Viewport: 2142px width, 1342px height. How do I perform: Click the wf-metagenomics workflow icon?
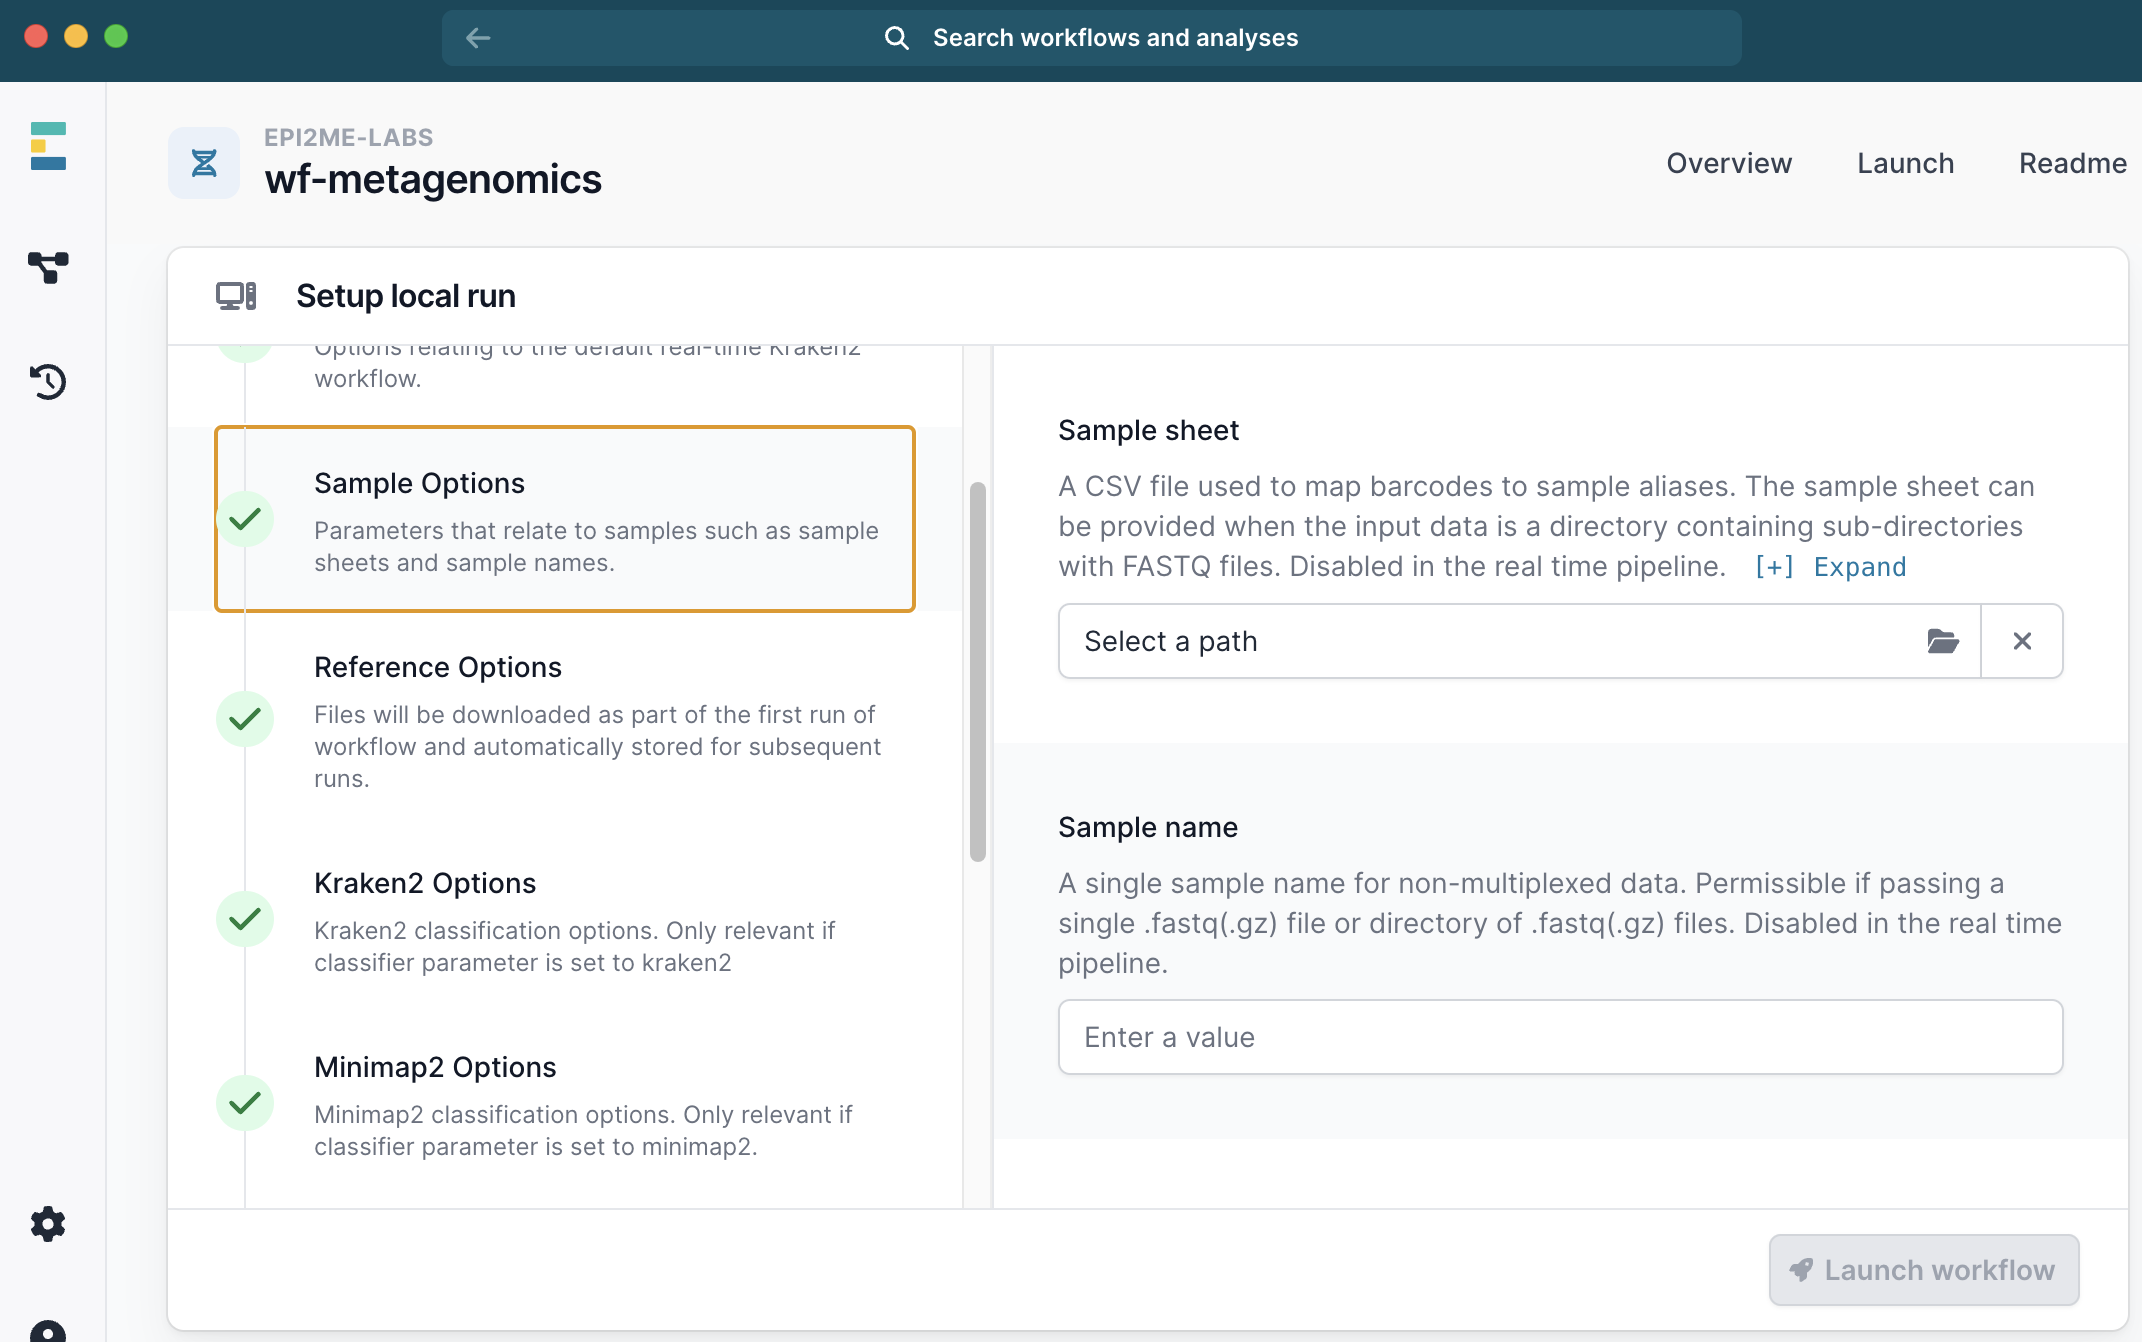[x=203, y=162]
